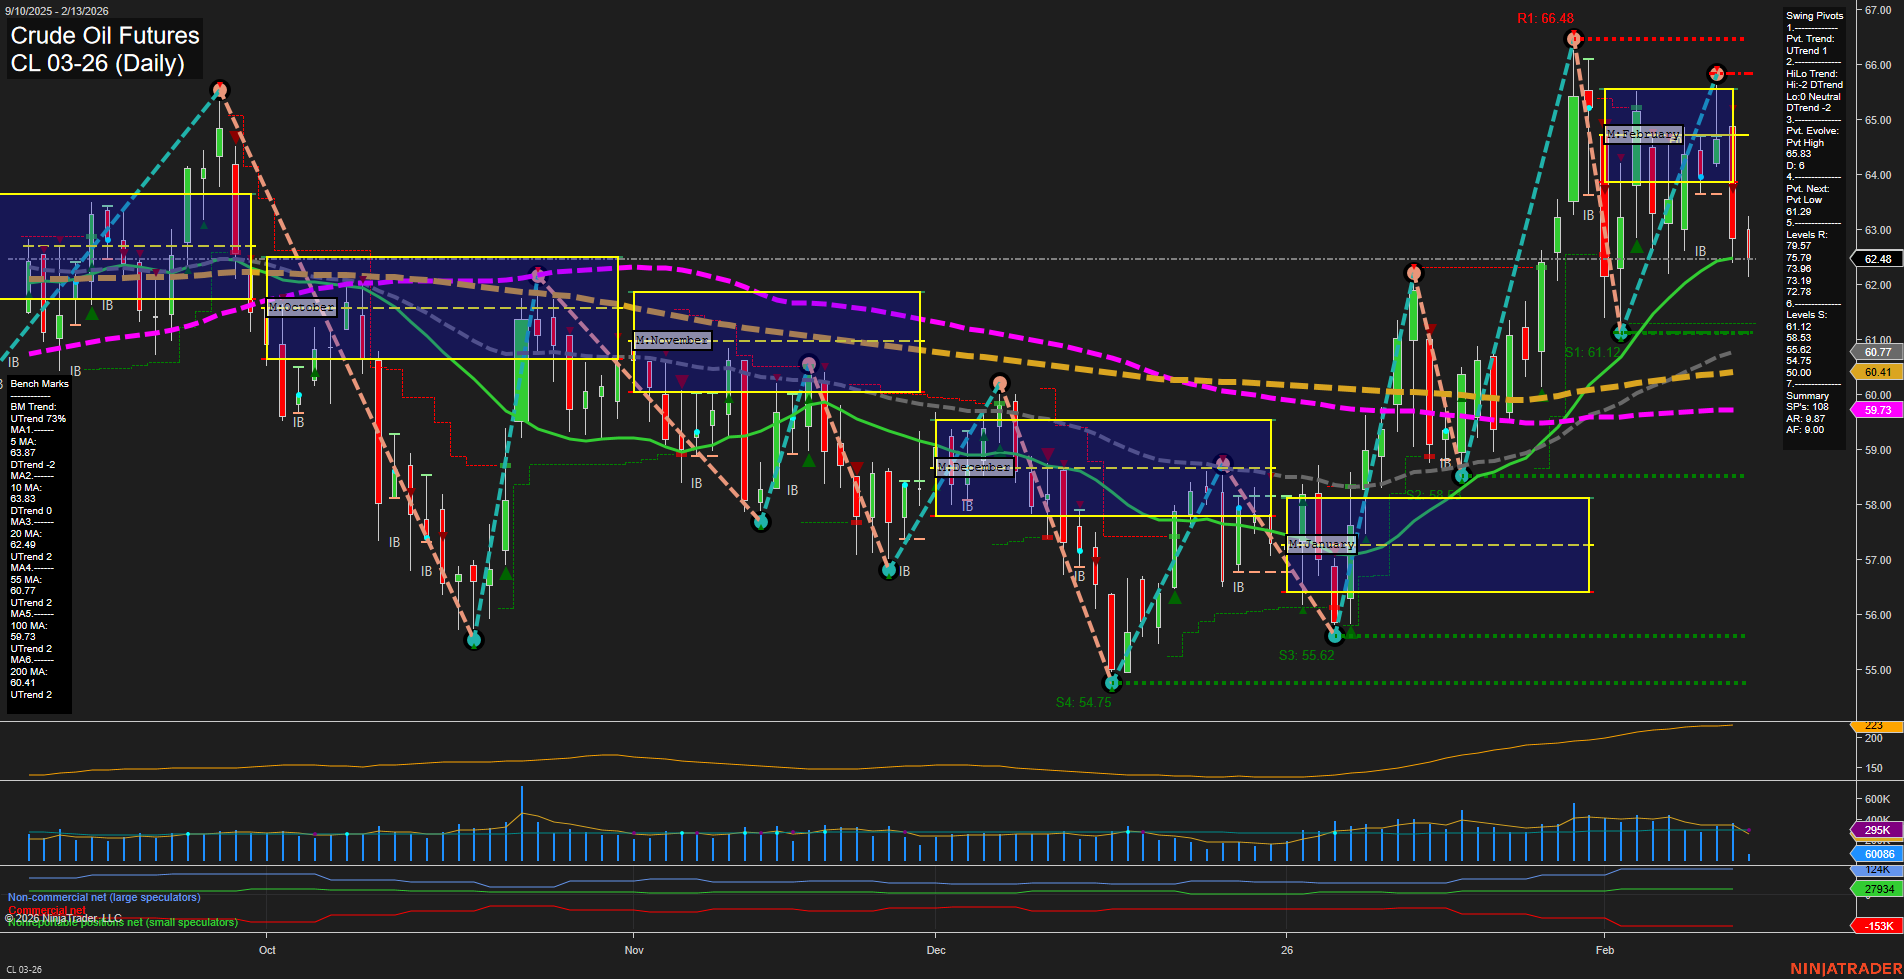
Task: Click the Commercial net legend text
Action: [47, 910]
